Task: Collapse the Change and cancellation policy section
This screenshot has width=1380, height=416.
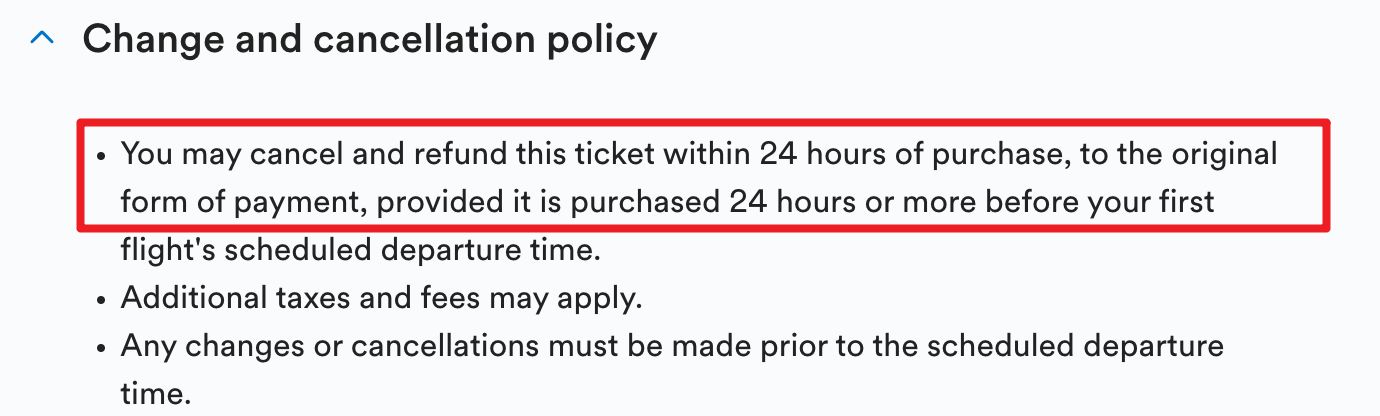Action: point(42,40)
